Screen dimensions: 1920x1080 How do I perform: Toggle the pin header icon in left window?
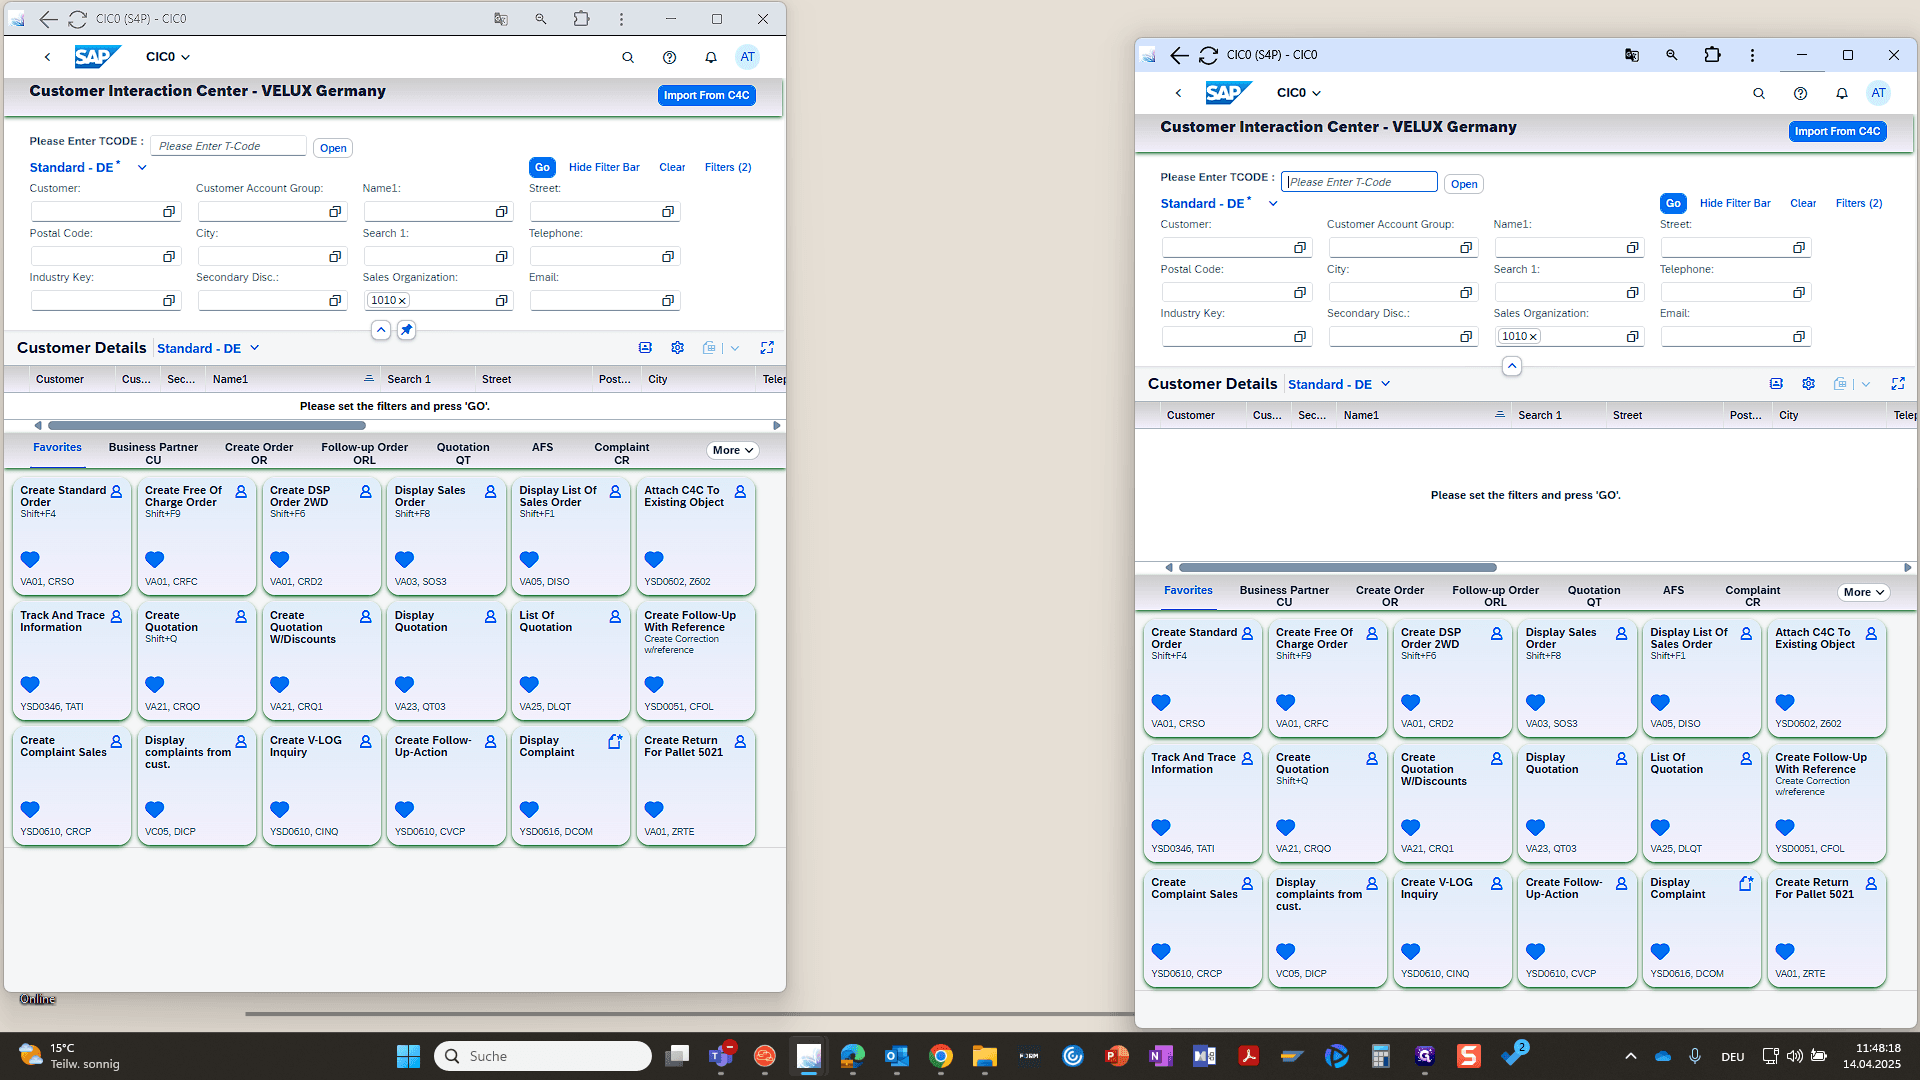406,330
